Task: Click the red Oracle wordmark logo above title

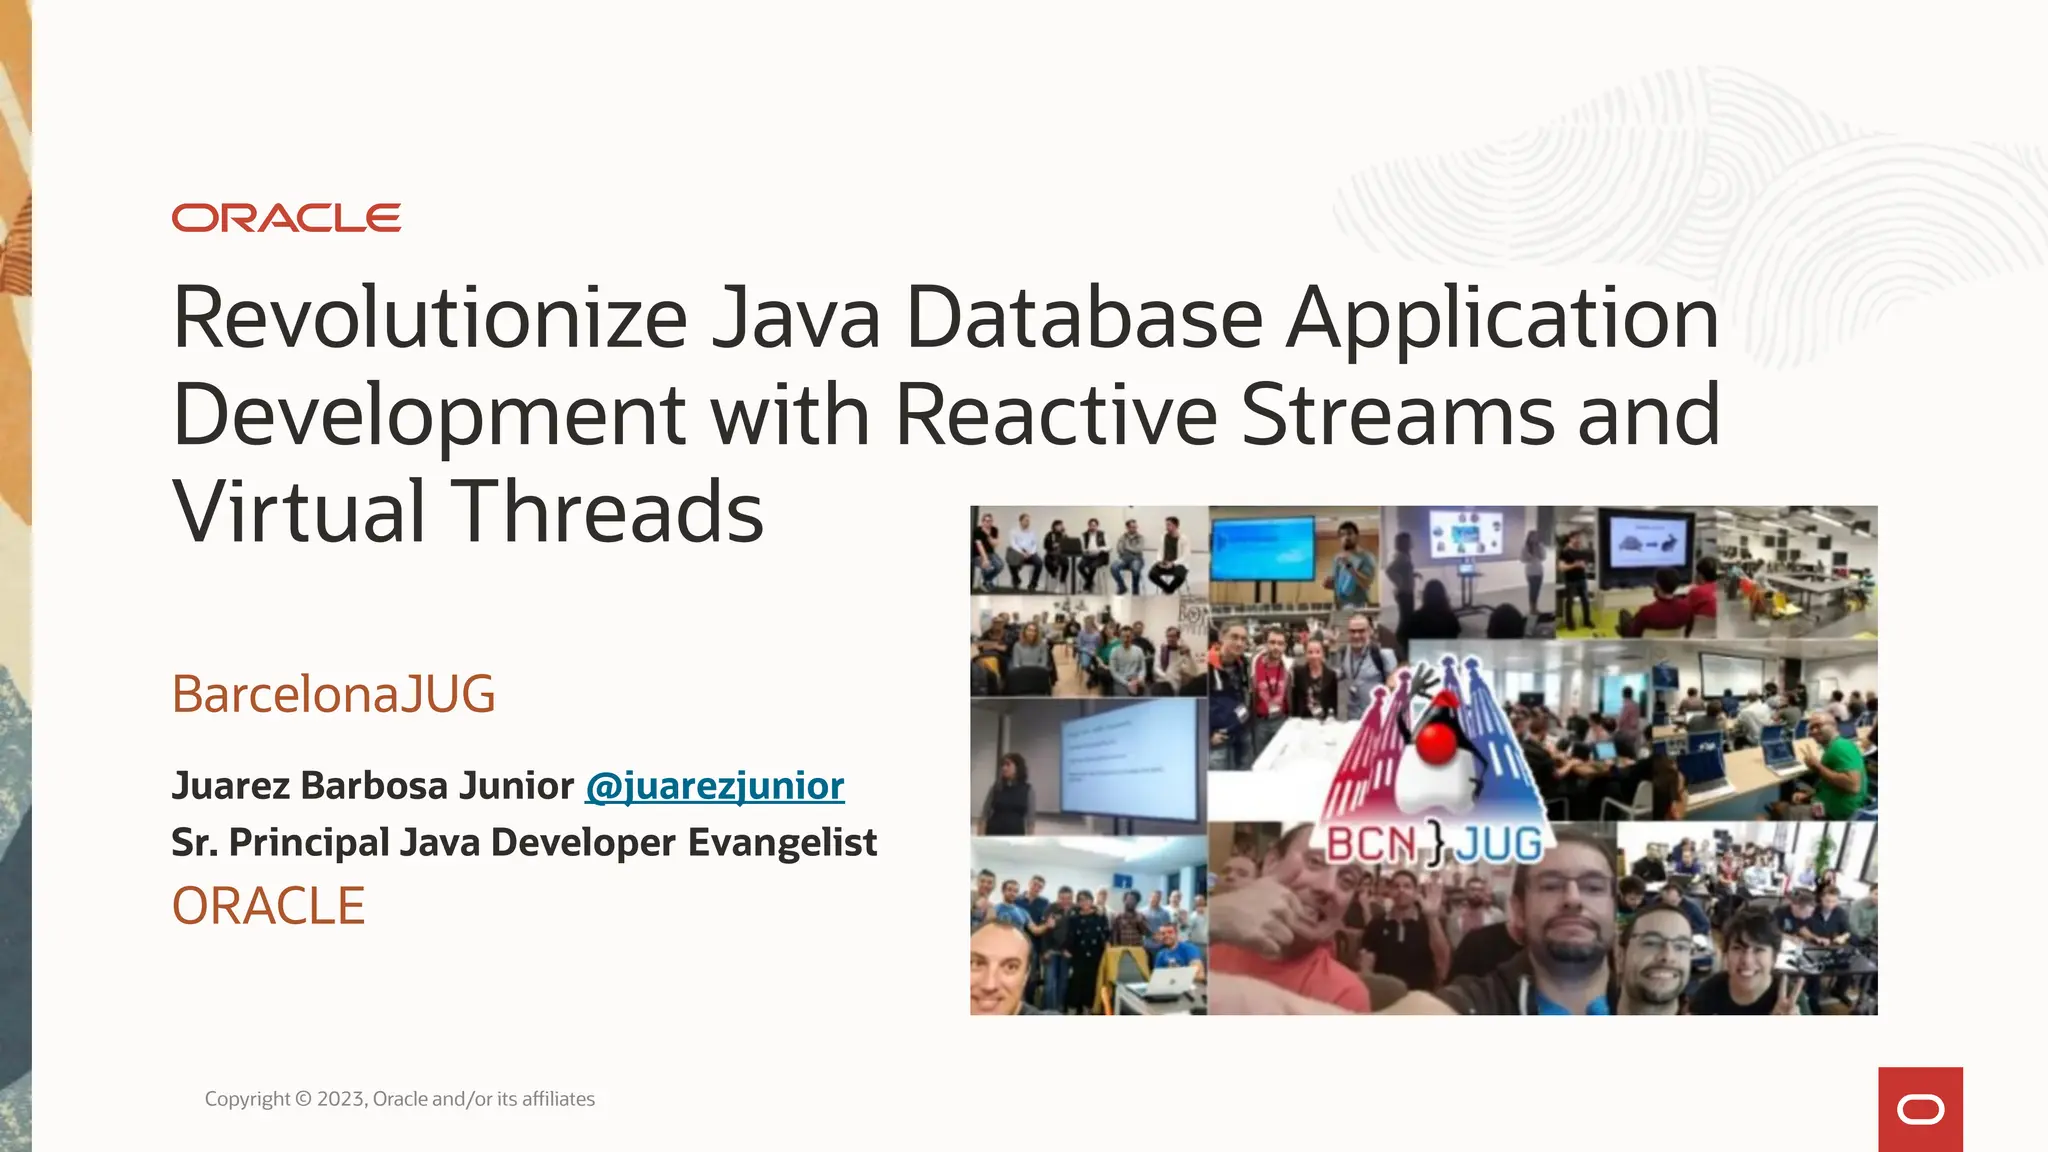Action: pyautogui.click(x=286, y=218)
